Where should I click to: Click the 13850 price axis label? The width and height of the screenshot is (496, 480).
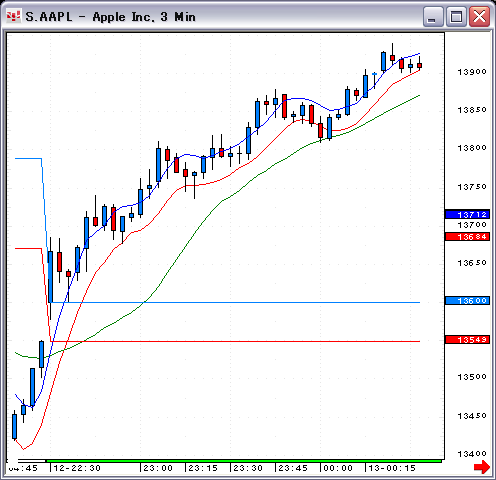click(x=472, y=110)
